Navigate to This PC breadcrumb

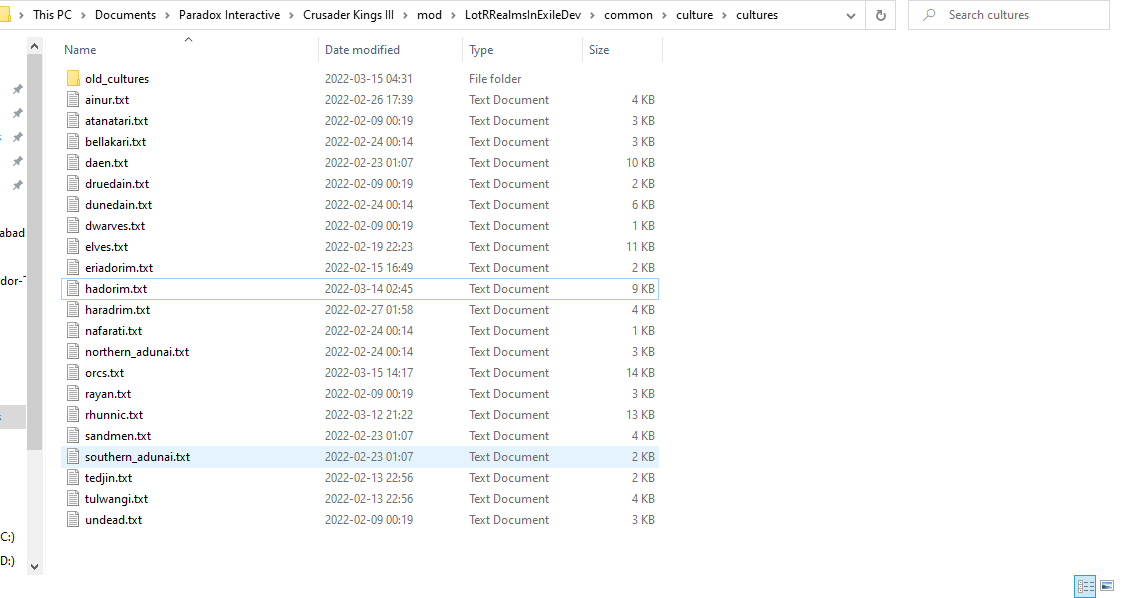coord(52,15)
